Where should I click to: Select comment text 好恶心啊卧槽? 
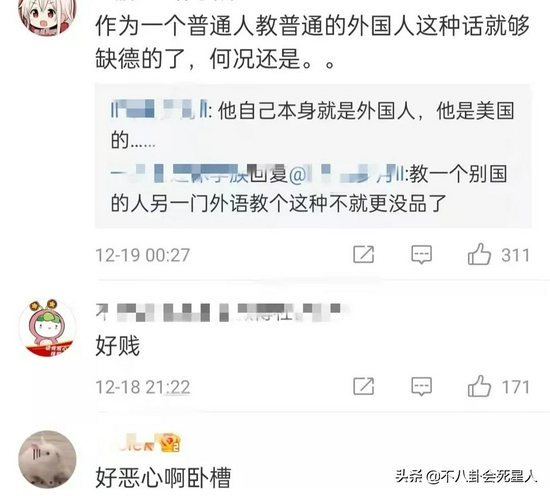tap(163, 477)
